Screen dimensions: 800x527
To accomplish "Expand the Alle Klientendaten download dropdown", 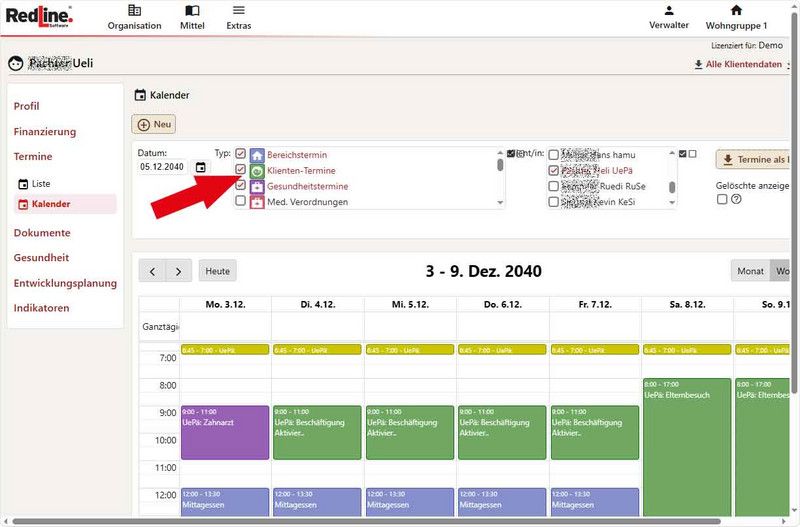I will pyautogui.click(x=741, y=64).
